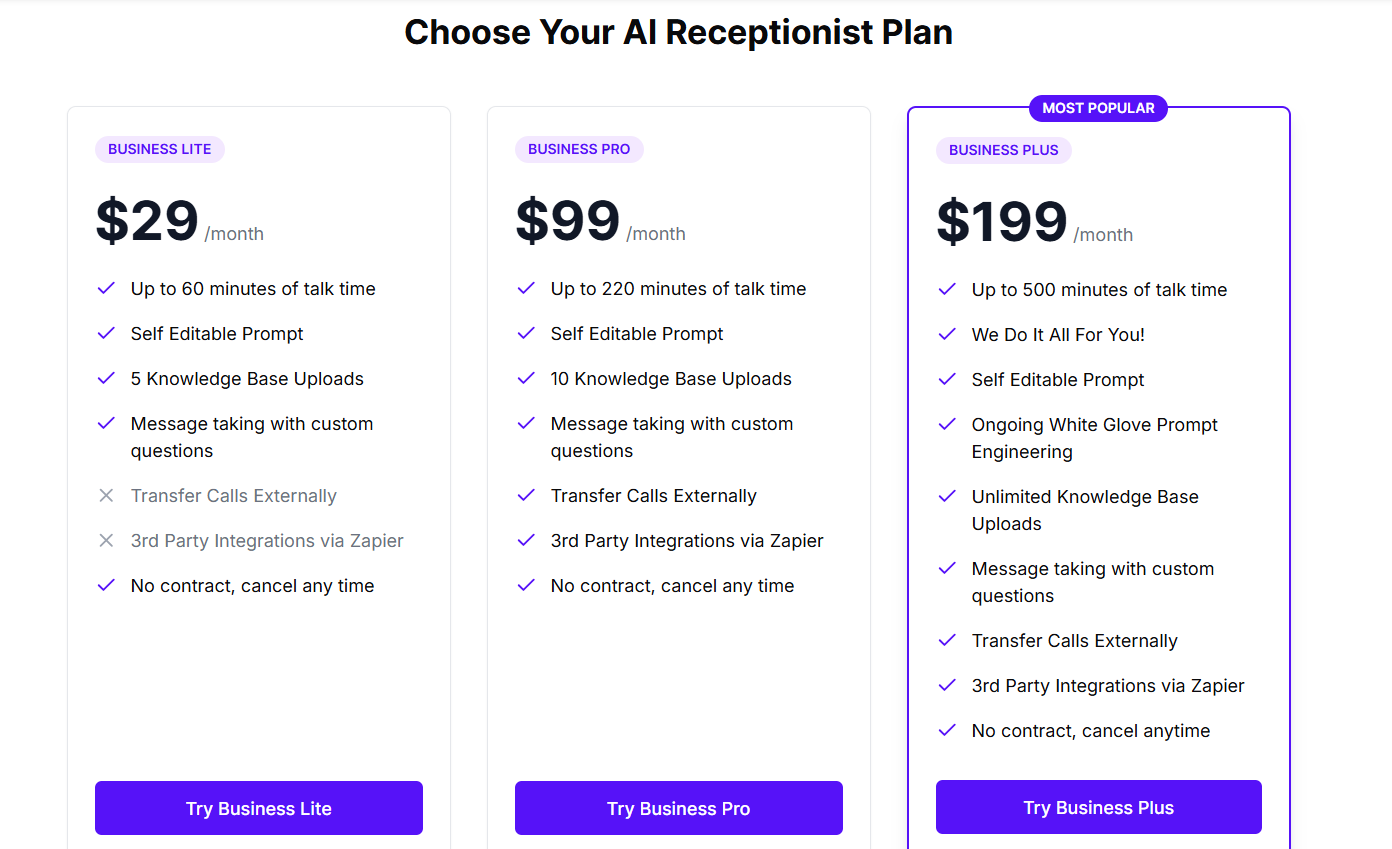Click the checkmark next to 500 minutes talk time

click(947, 289)
